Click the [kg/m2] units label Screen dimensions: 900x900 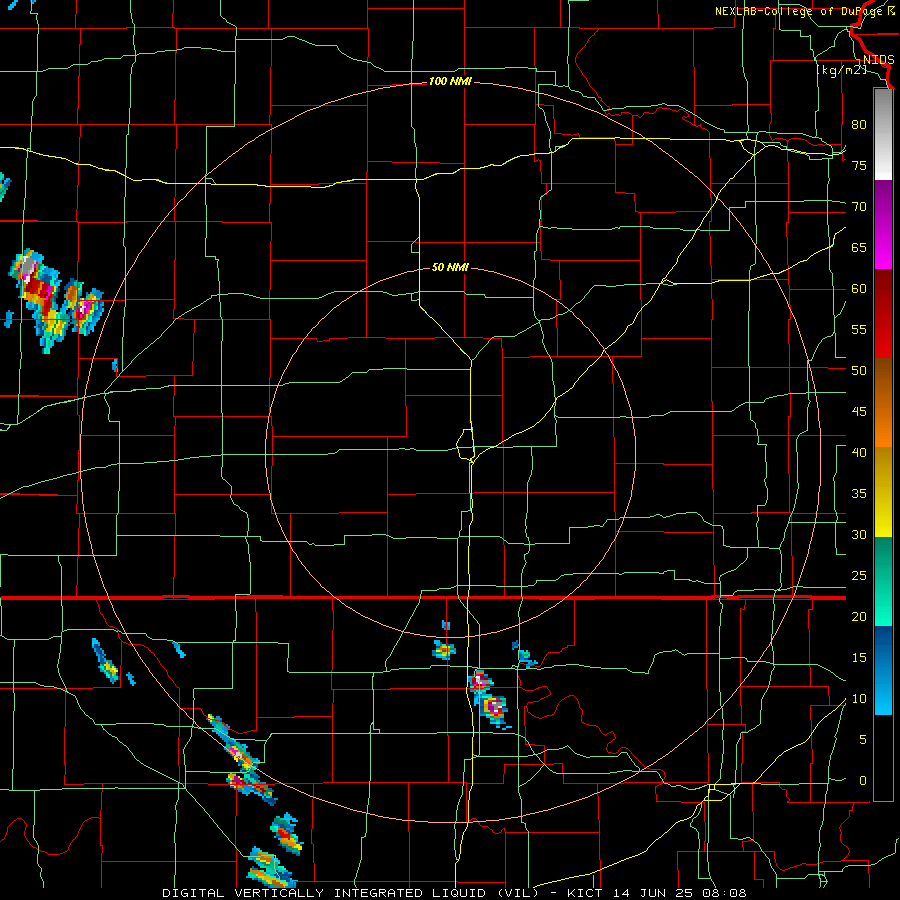pyautogui.click(x=841, y=70)
